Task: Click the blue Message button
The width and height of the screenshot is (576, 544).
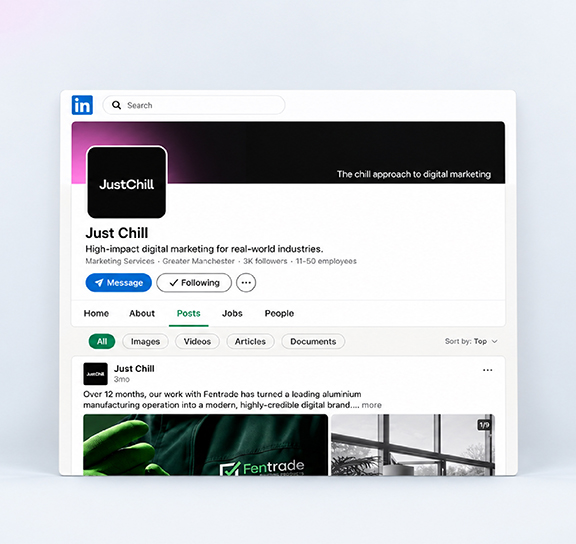Action: (x=119, y=282)
